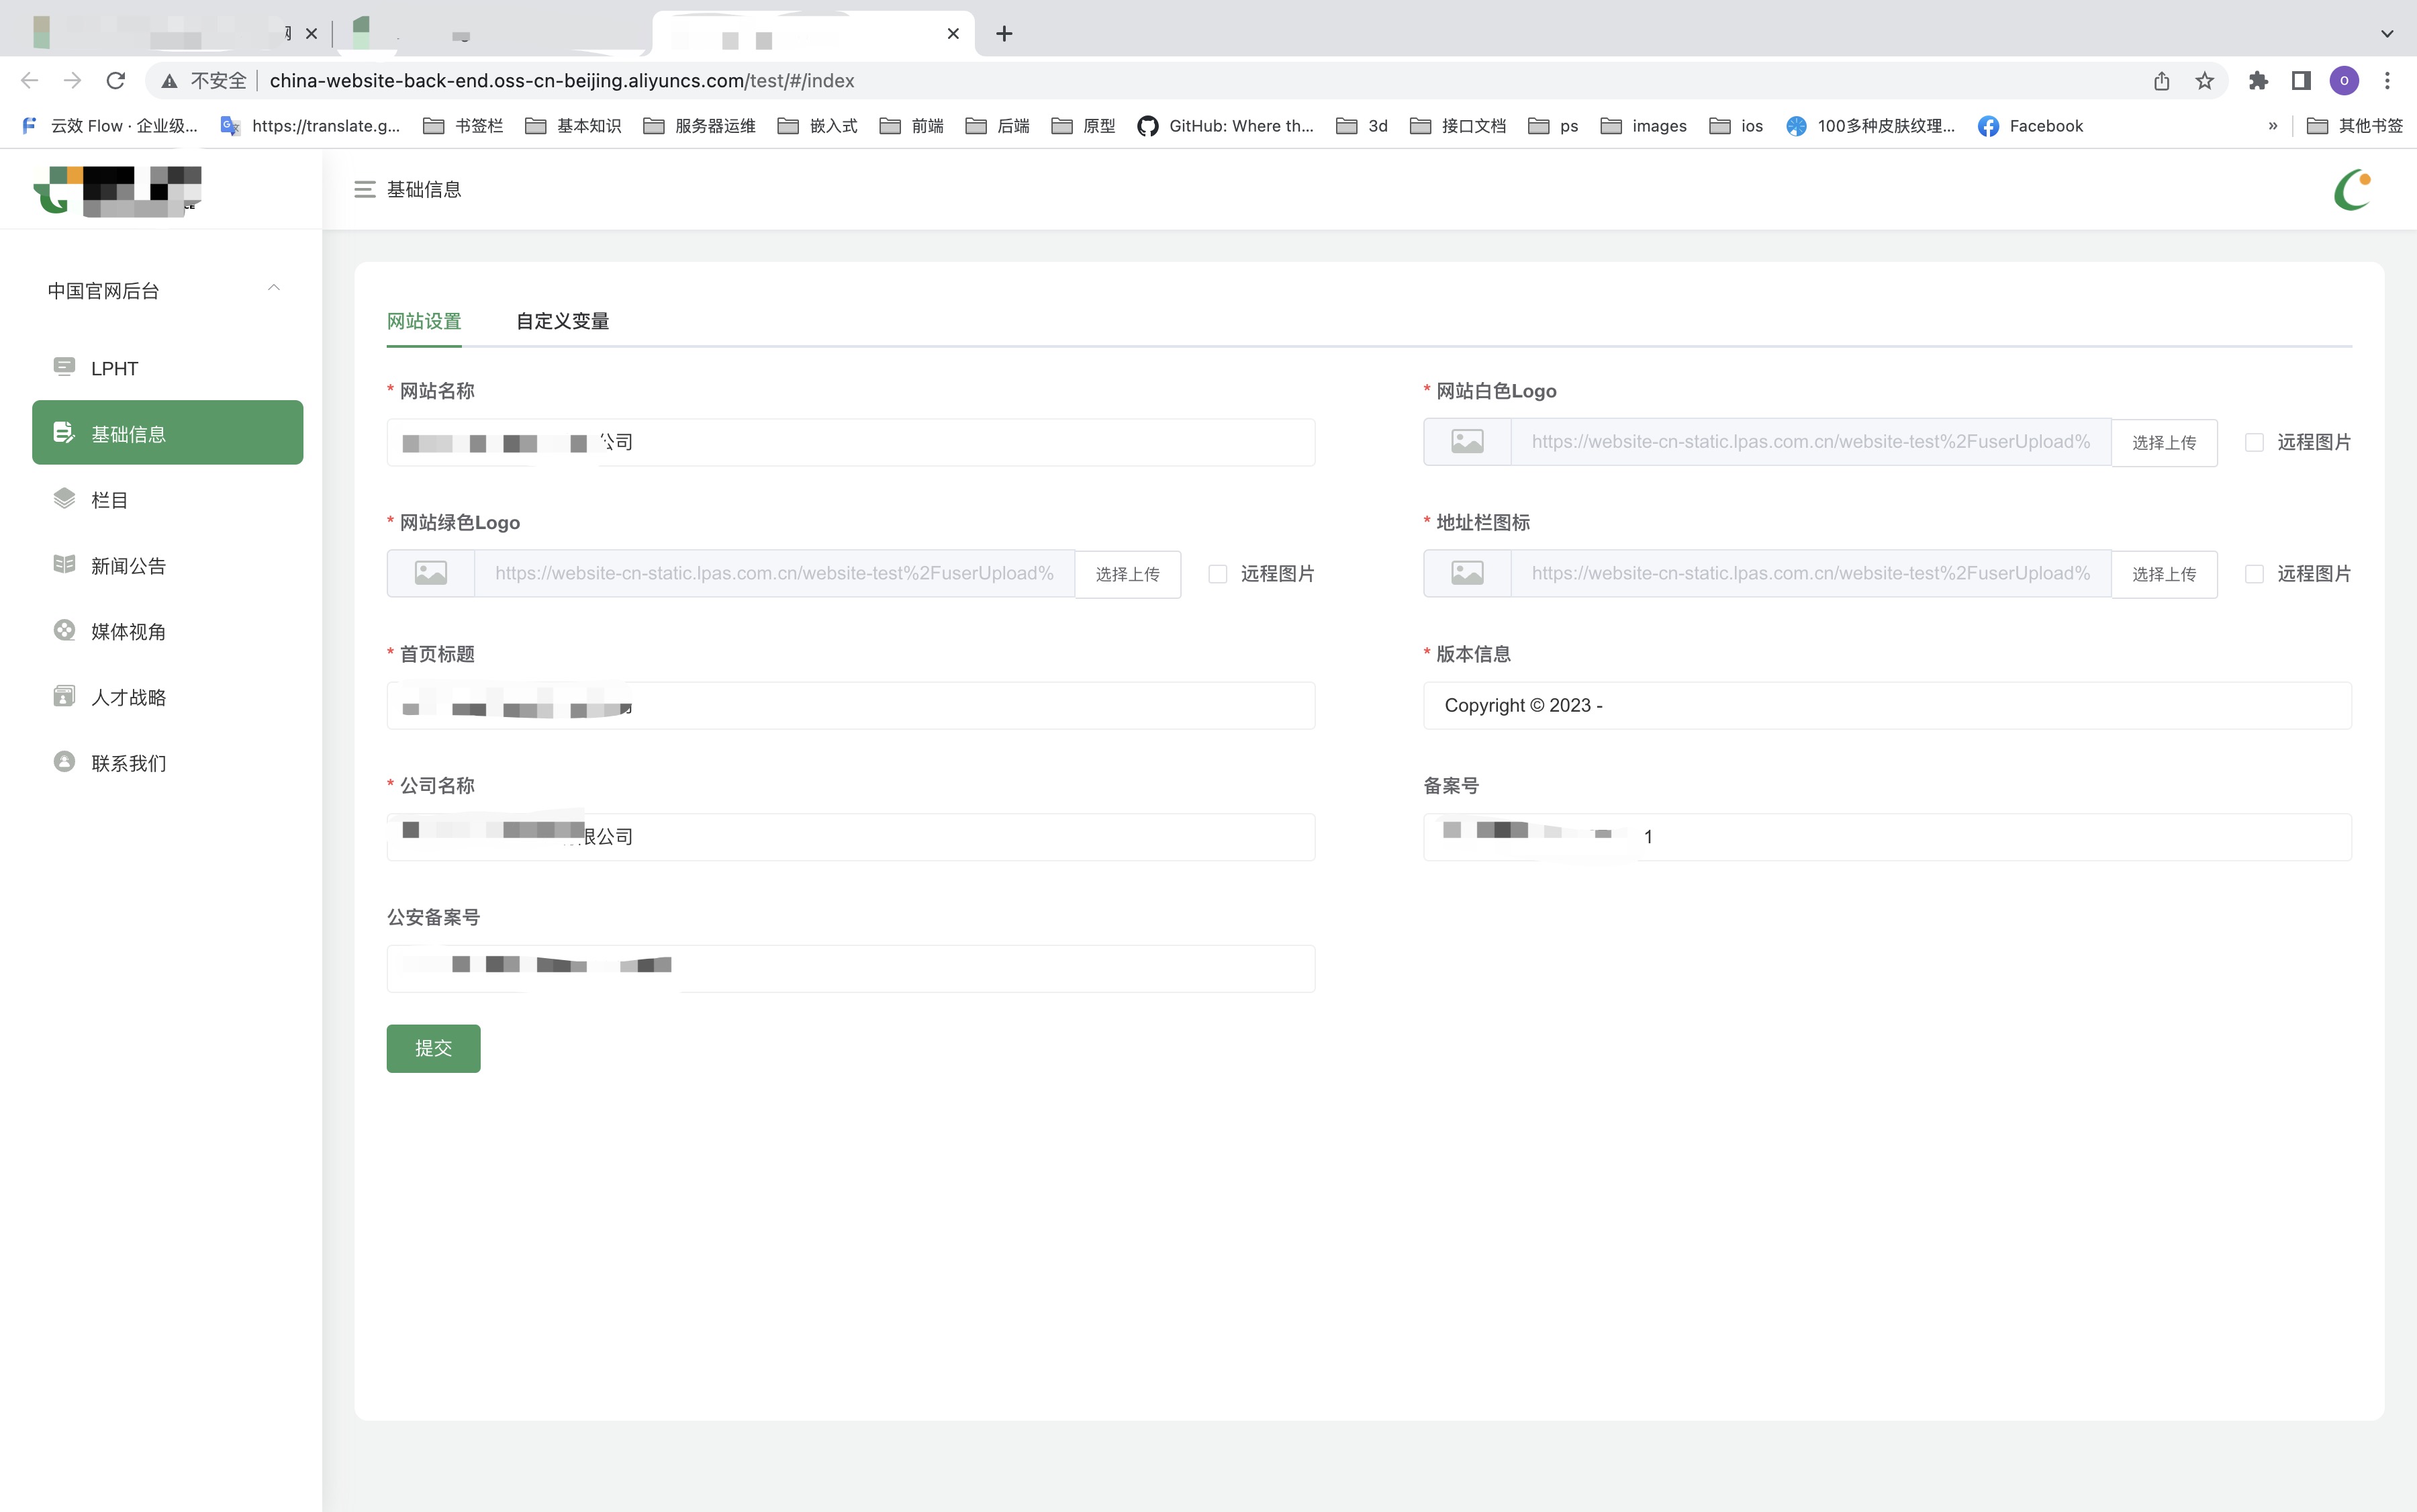Switch to the 自定义变量 tab
This screenshot has height=1512, width=2417.
click(562, 321)
